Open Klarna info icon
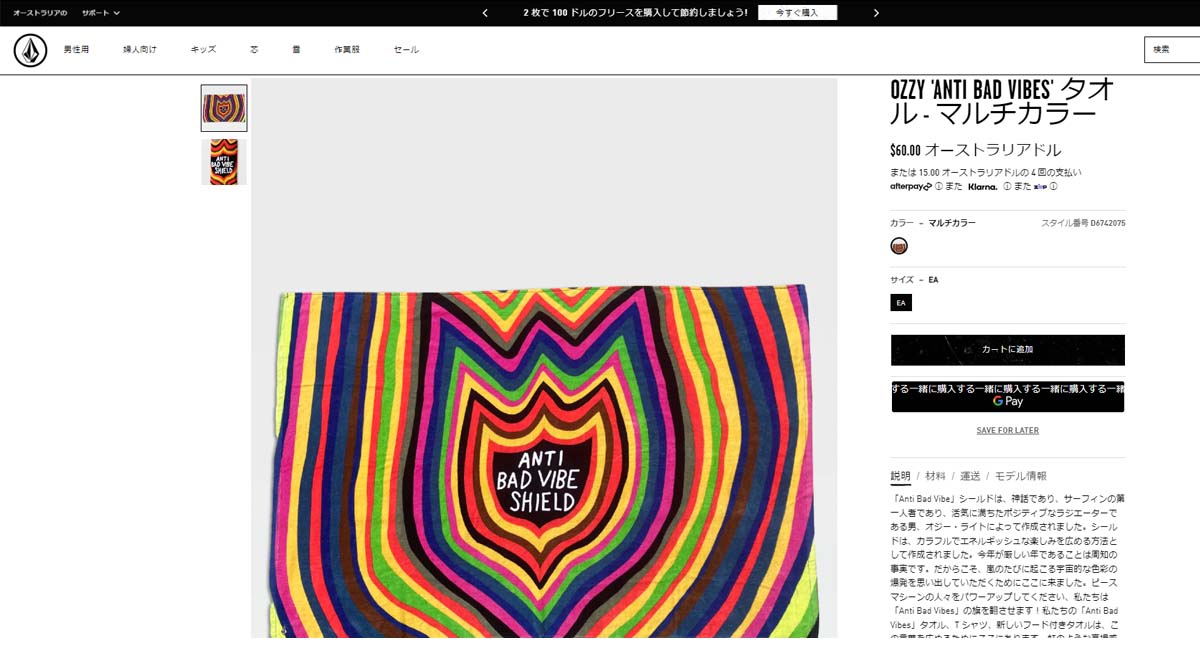This screenshot has width=1200, height=650. 1007,187
